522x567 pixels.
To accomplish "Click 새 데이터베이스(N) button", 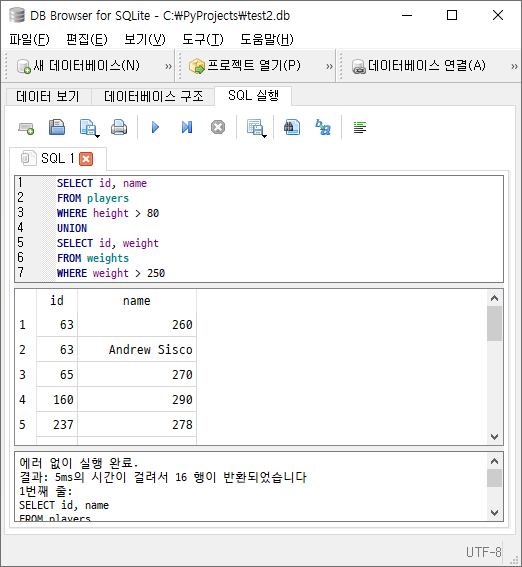I will [x=78, y=66].
